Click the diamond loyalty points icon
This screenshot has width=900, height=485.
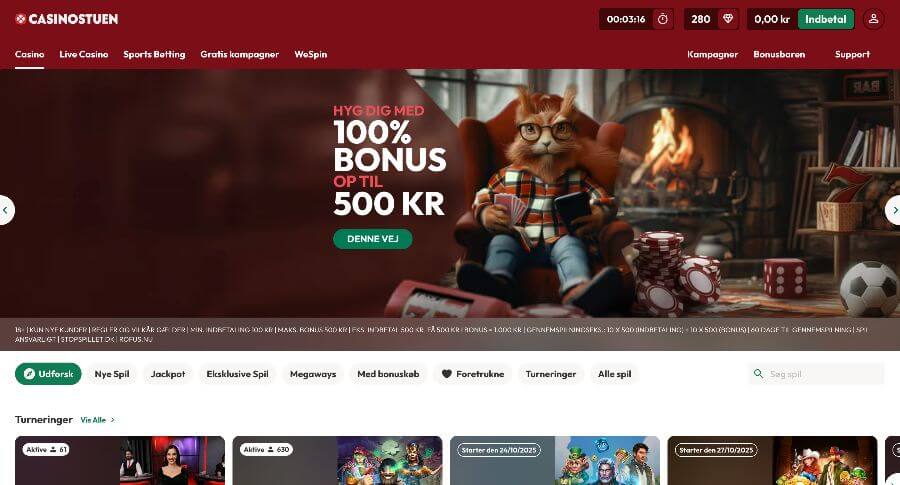click(728, 19)
